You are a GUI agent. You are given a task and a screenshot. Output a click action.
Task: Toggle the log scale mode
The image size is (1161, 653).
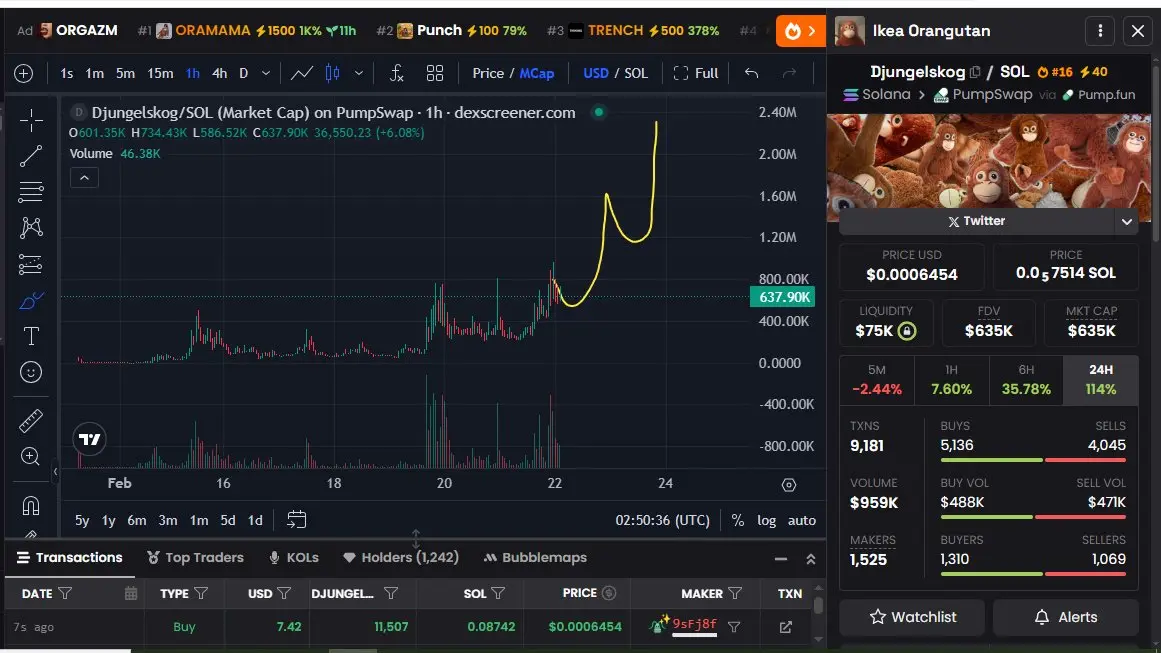[x=766, y=520]
